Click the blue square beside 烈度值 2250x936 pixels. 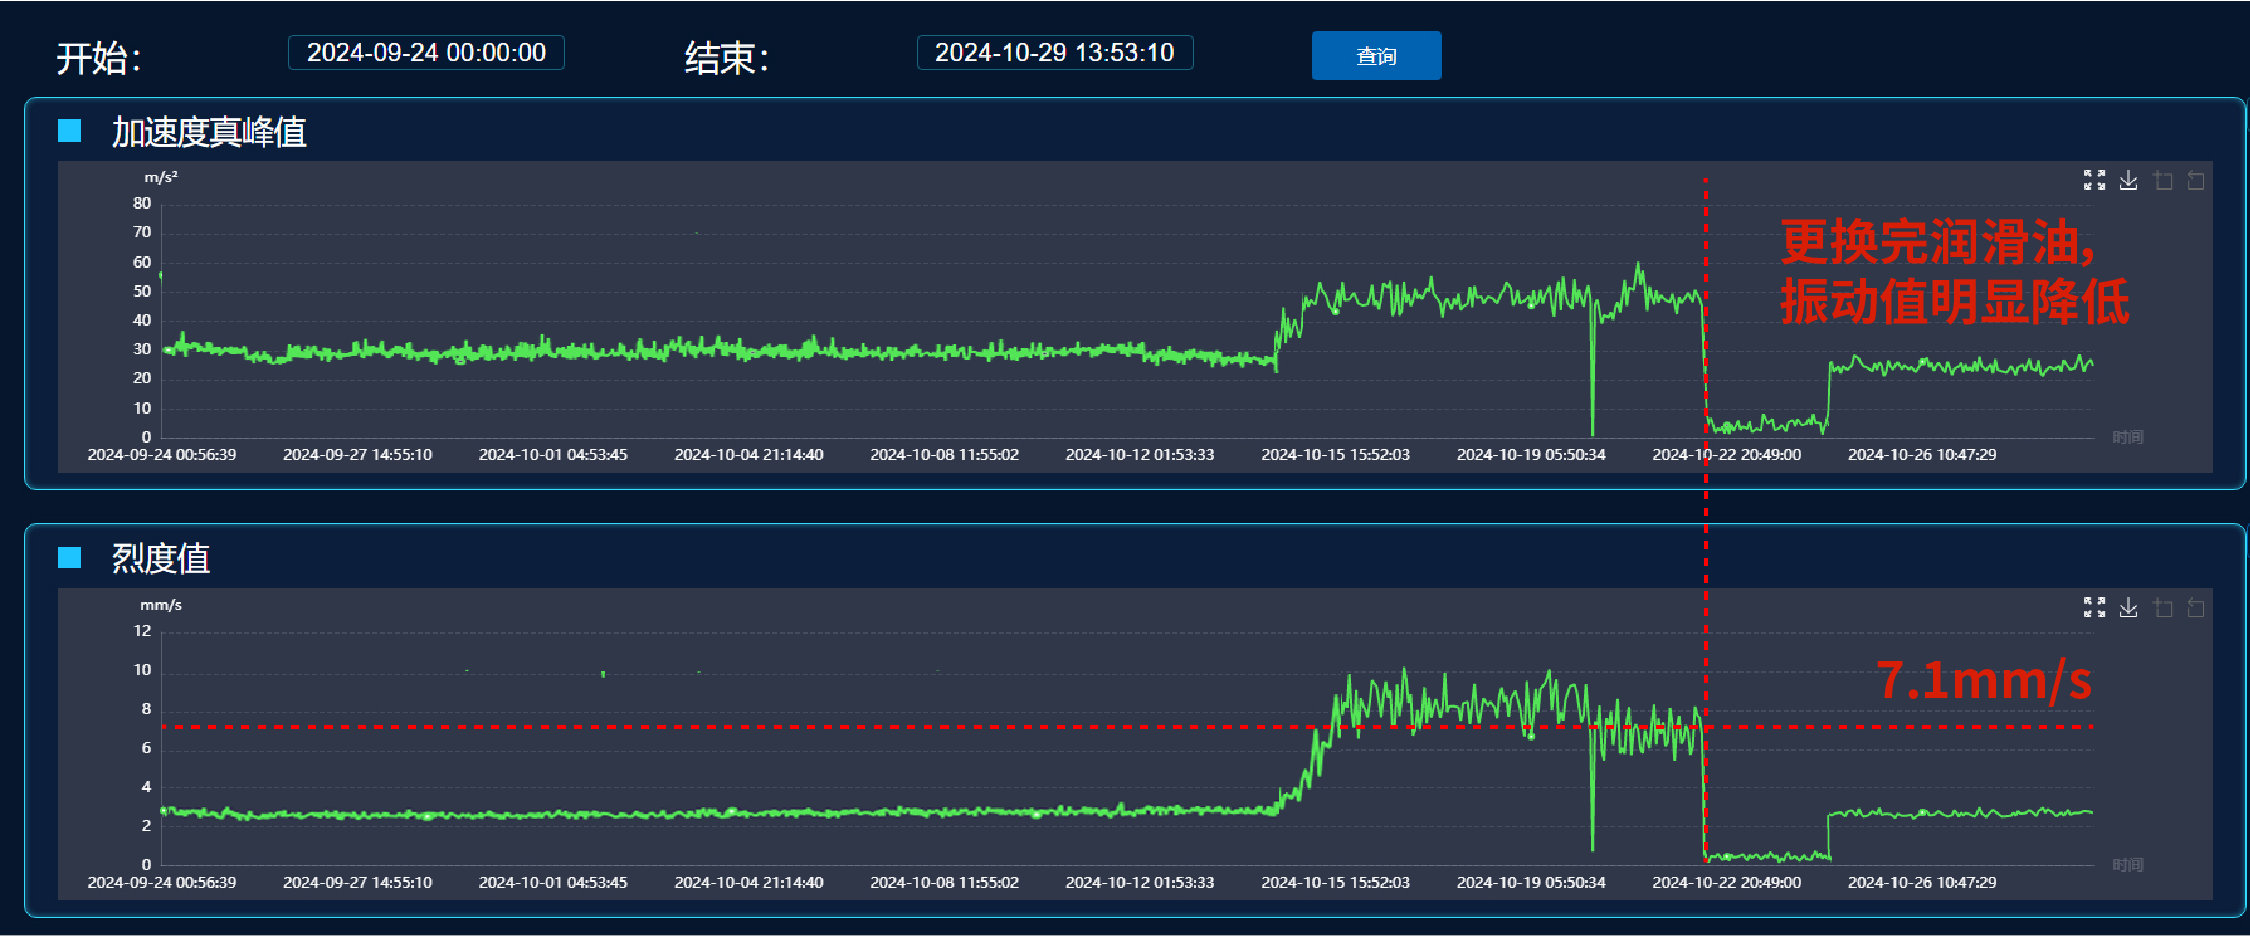coord(69,556)
